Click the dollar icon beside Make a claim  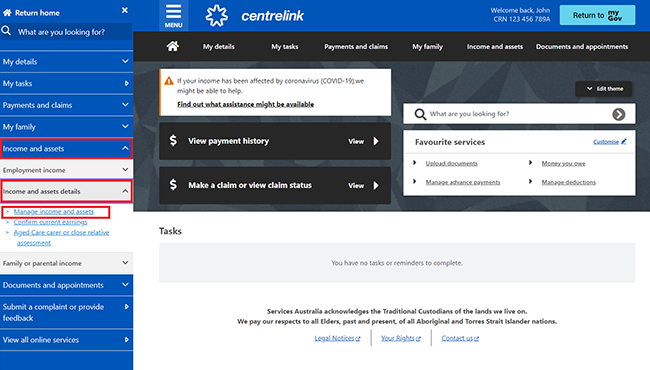pyautogui.click(x=173, y=184)
